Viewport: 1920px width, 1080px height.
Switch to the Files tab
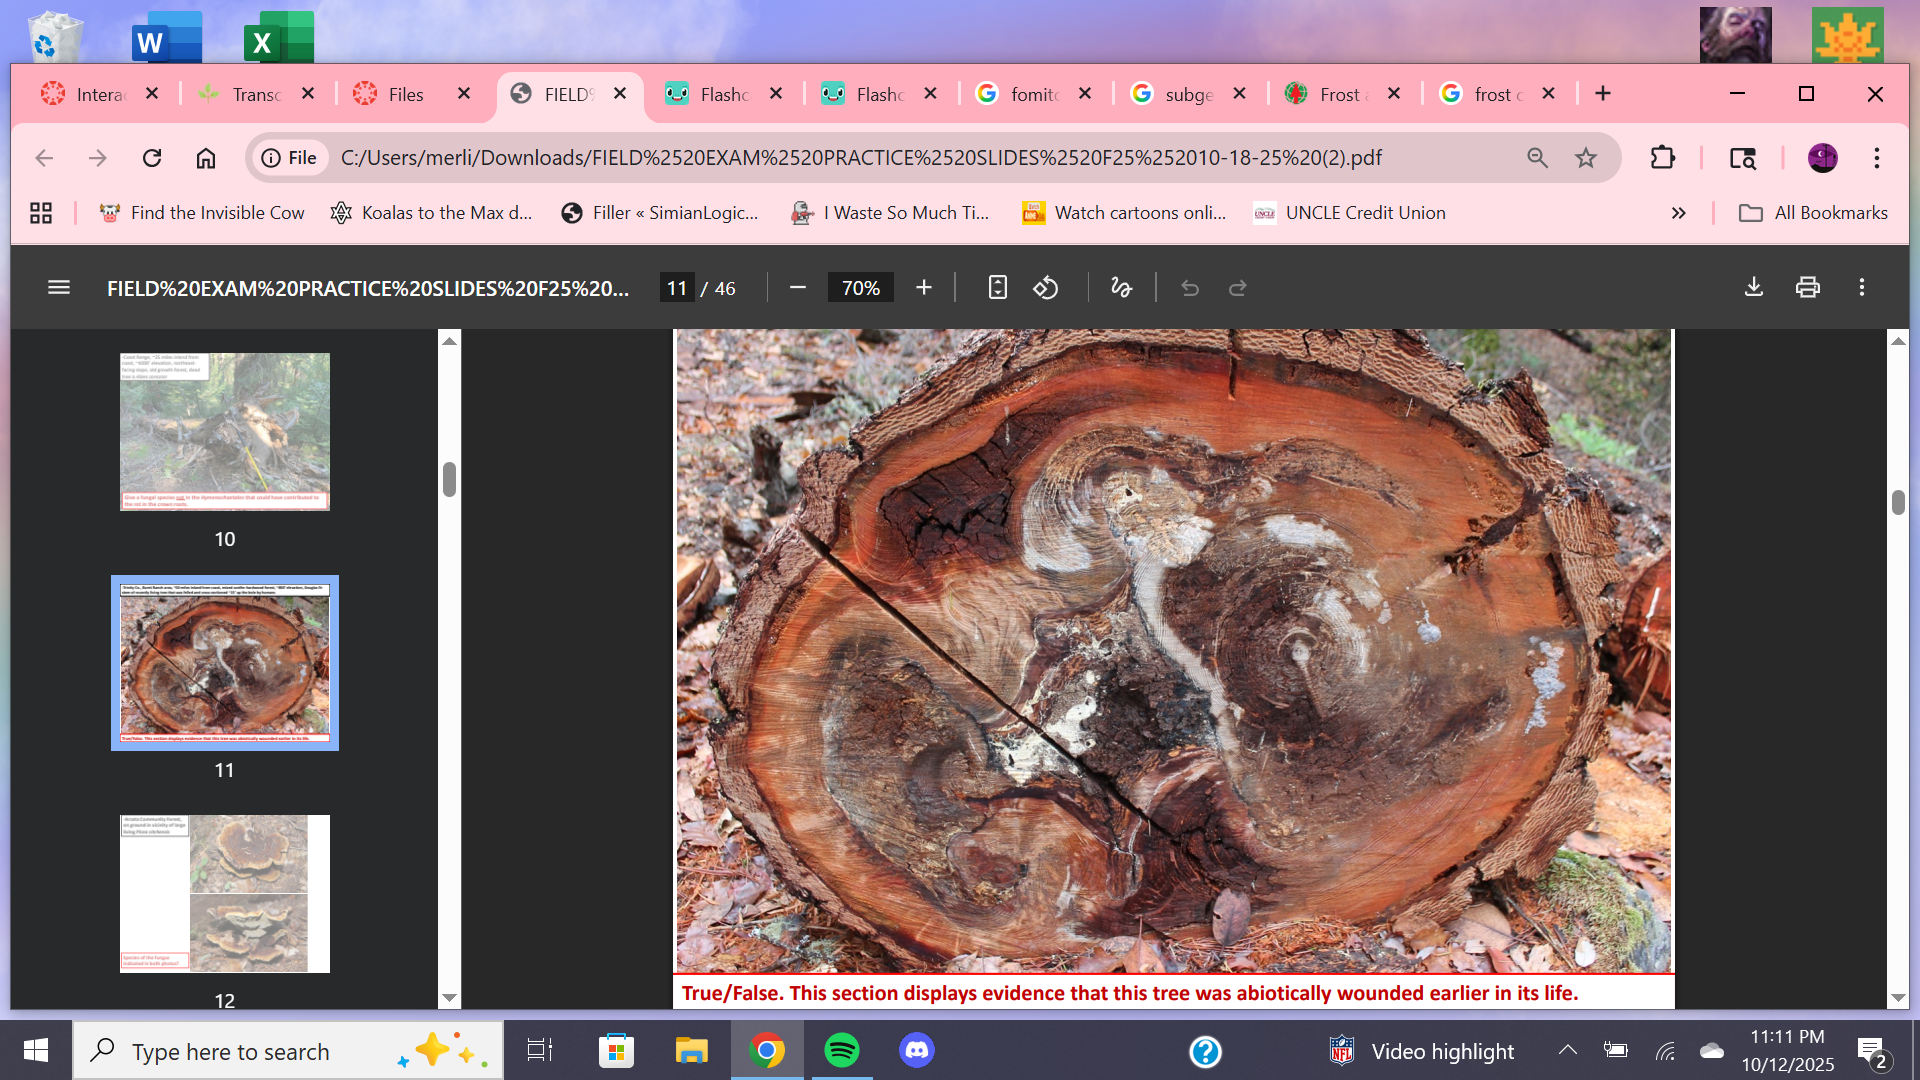coord(405,94)
